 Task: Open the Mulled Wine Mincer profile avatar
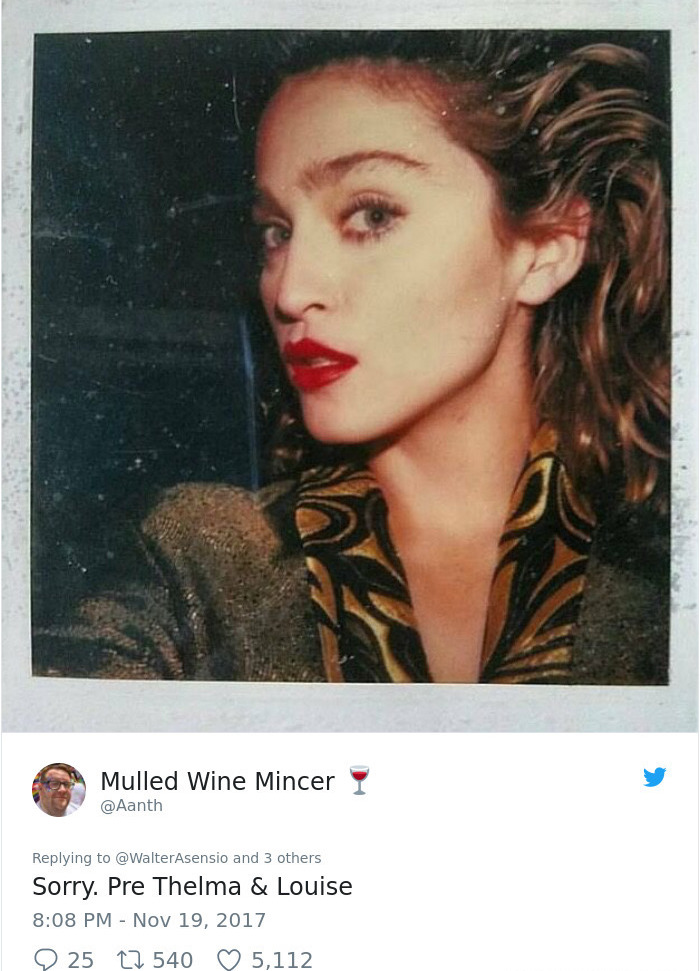(x=59, y=790)
